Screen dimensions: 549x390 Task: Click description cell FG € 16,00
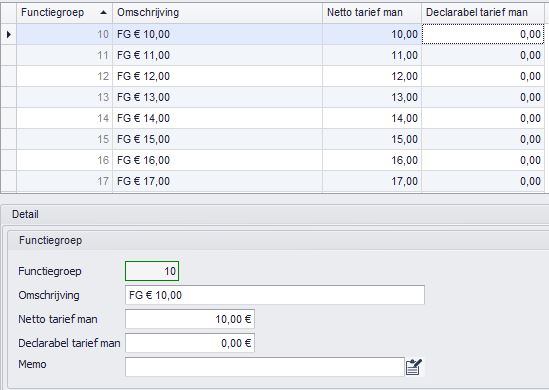coord(217,160)
